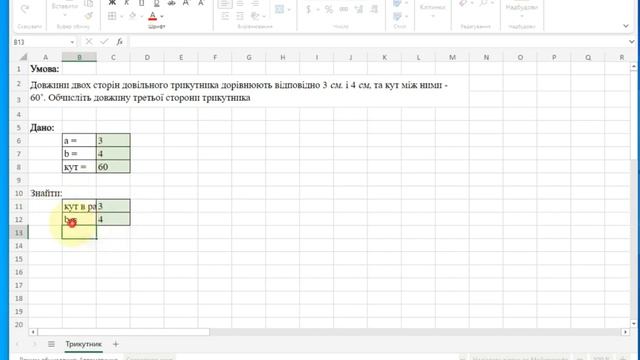The width and height of the screenshot is (640, 360).
Task: Click the Redo arrow
Action: point(25,8)
